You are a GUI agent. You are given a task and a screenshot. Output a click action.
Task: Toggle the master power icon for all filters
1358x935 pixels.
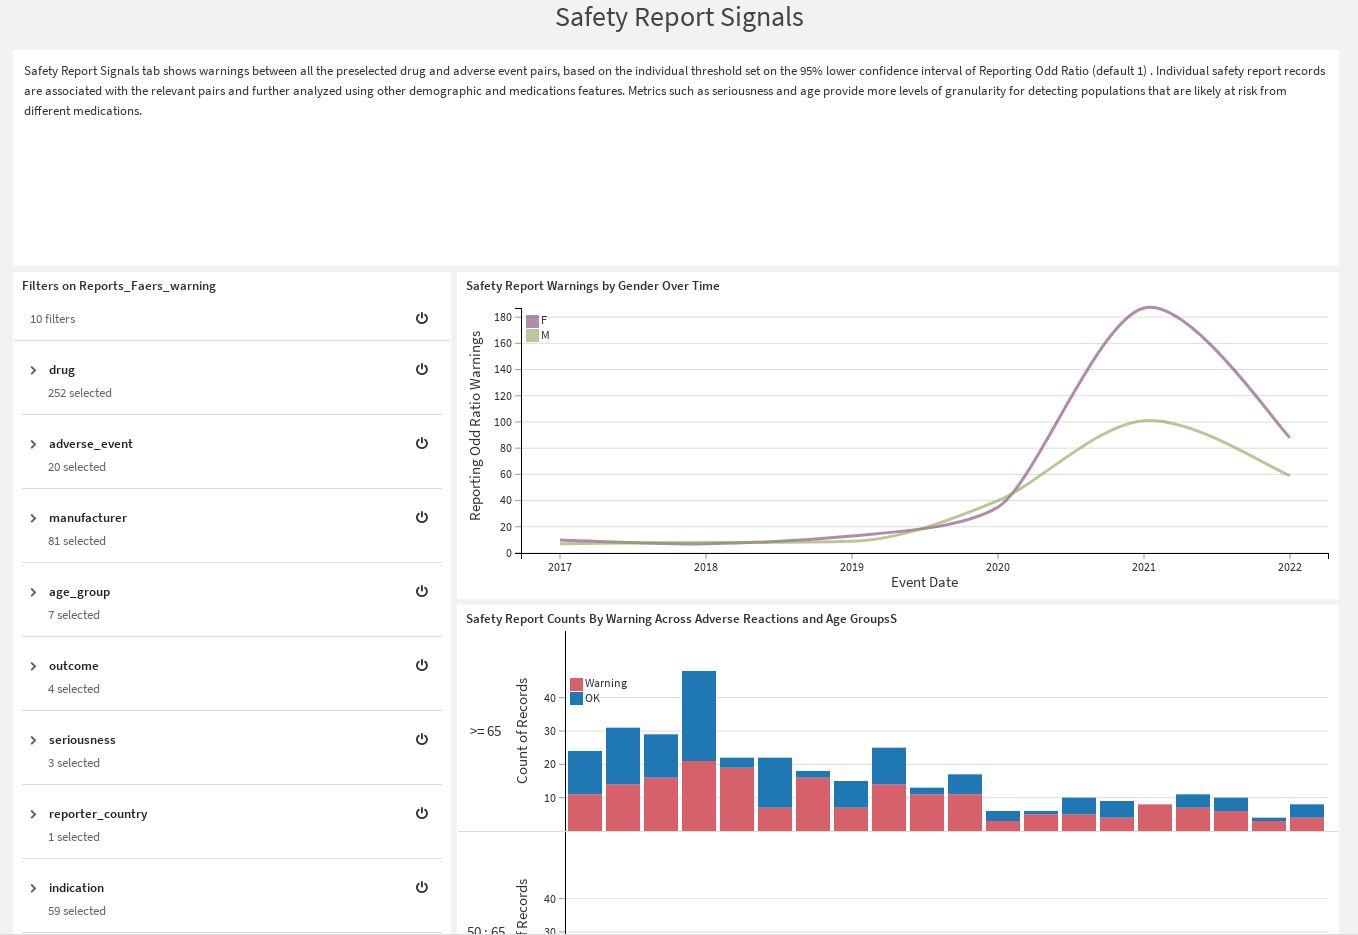point(422,318)
